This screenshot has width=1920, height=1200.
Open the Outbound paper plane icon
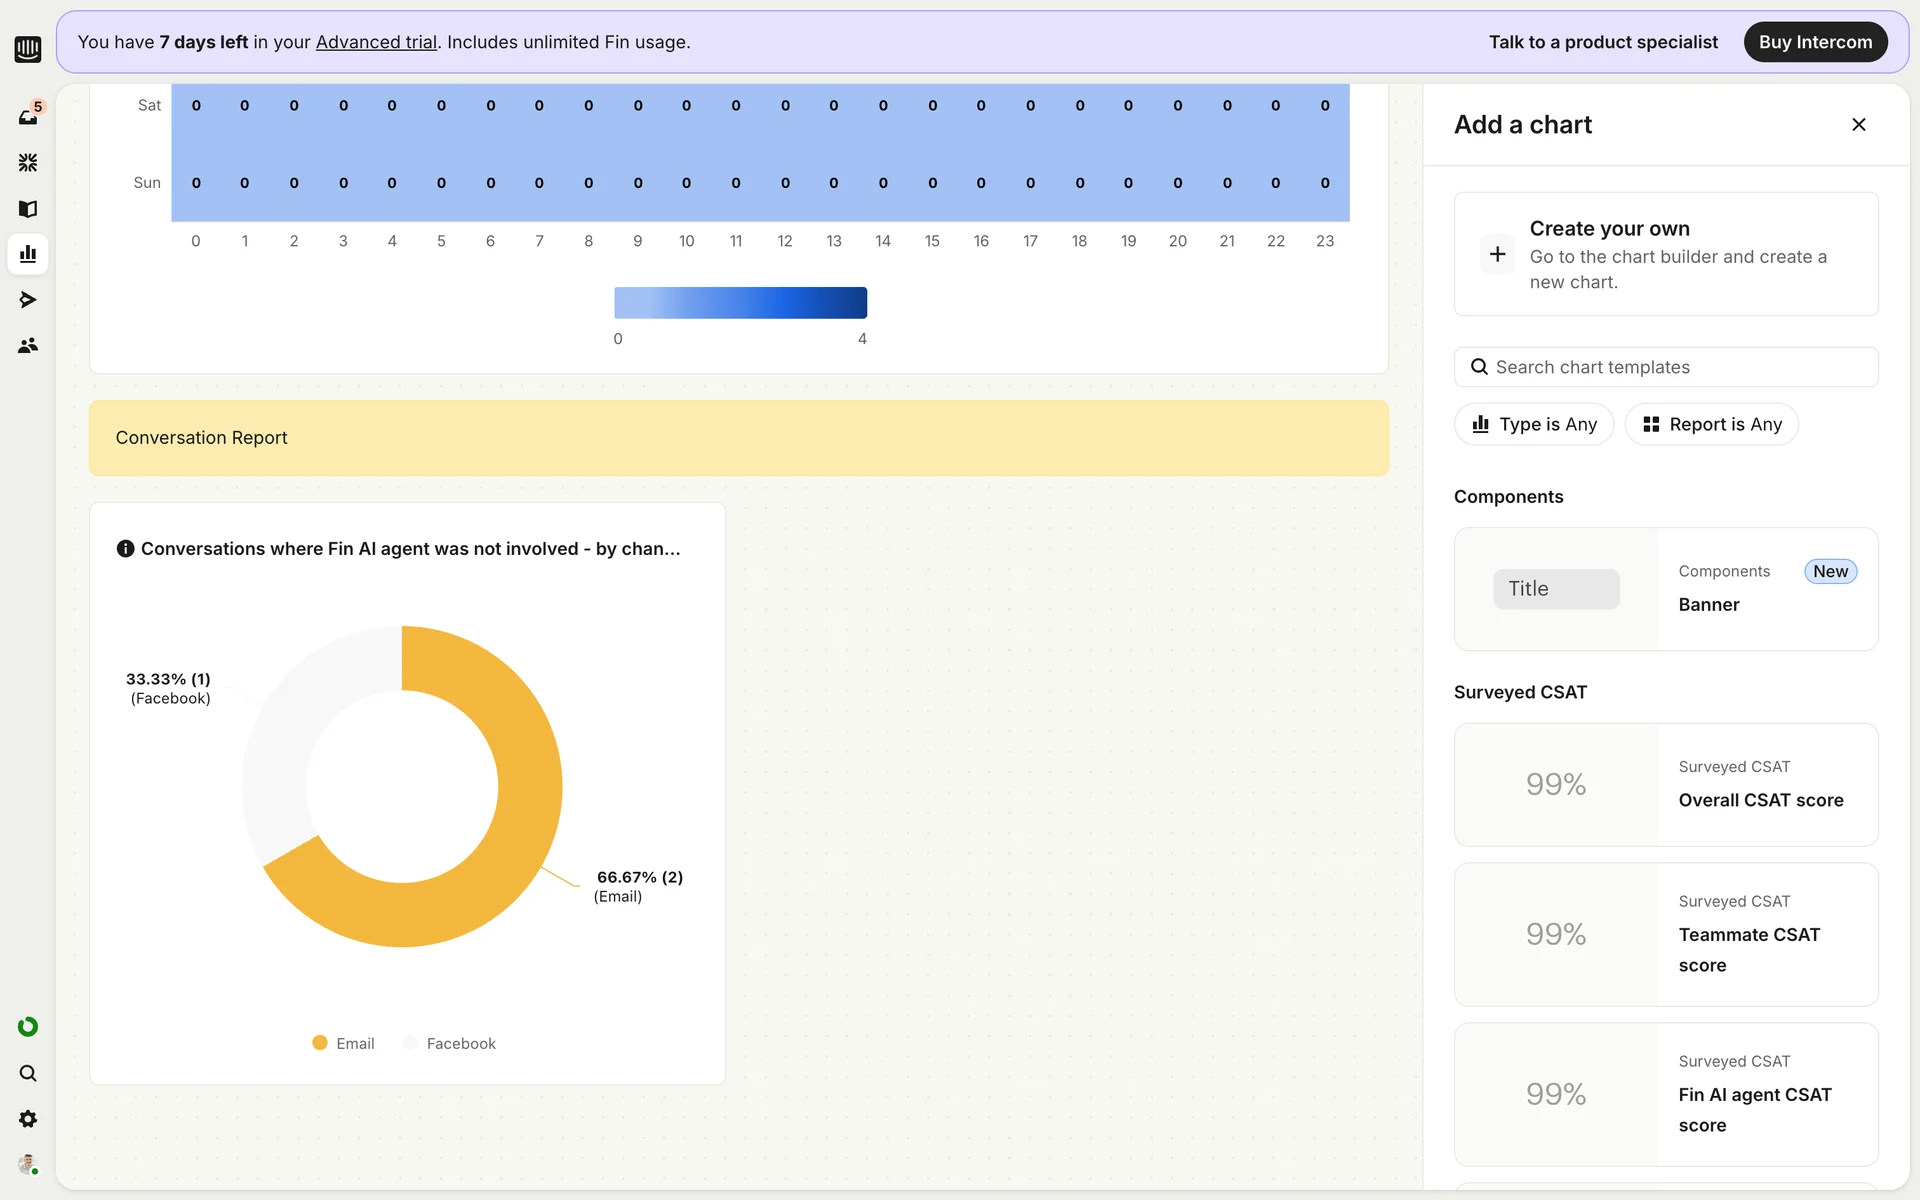(28, 300)
